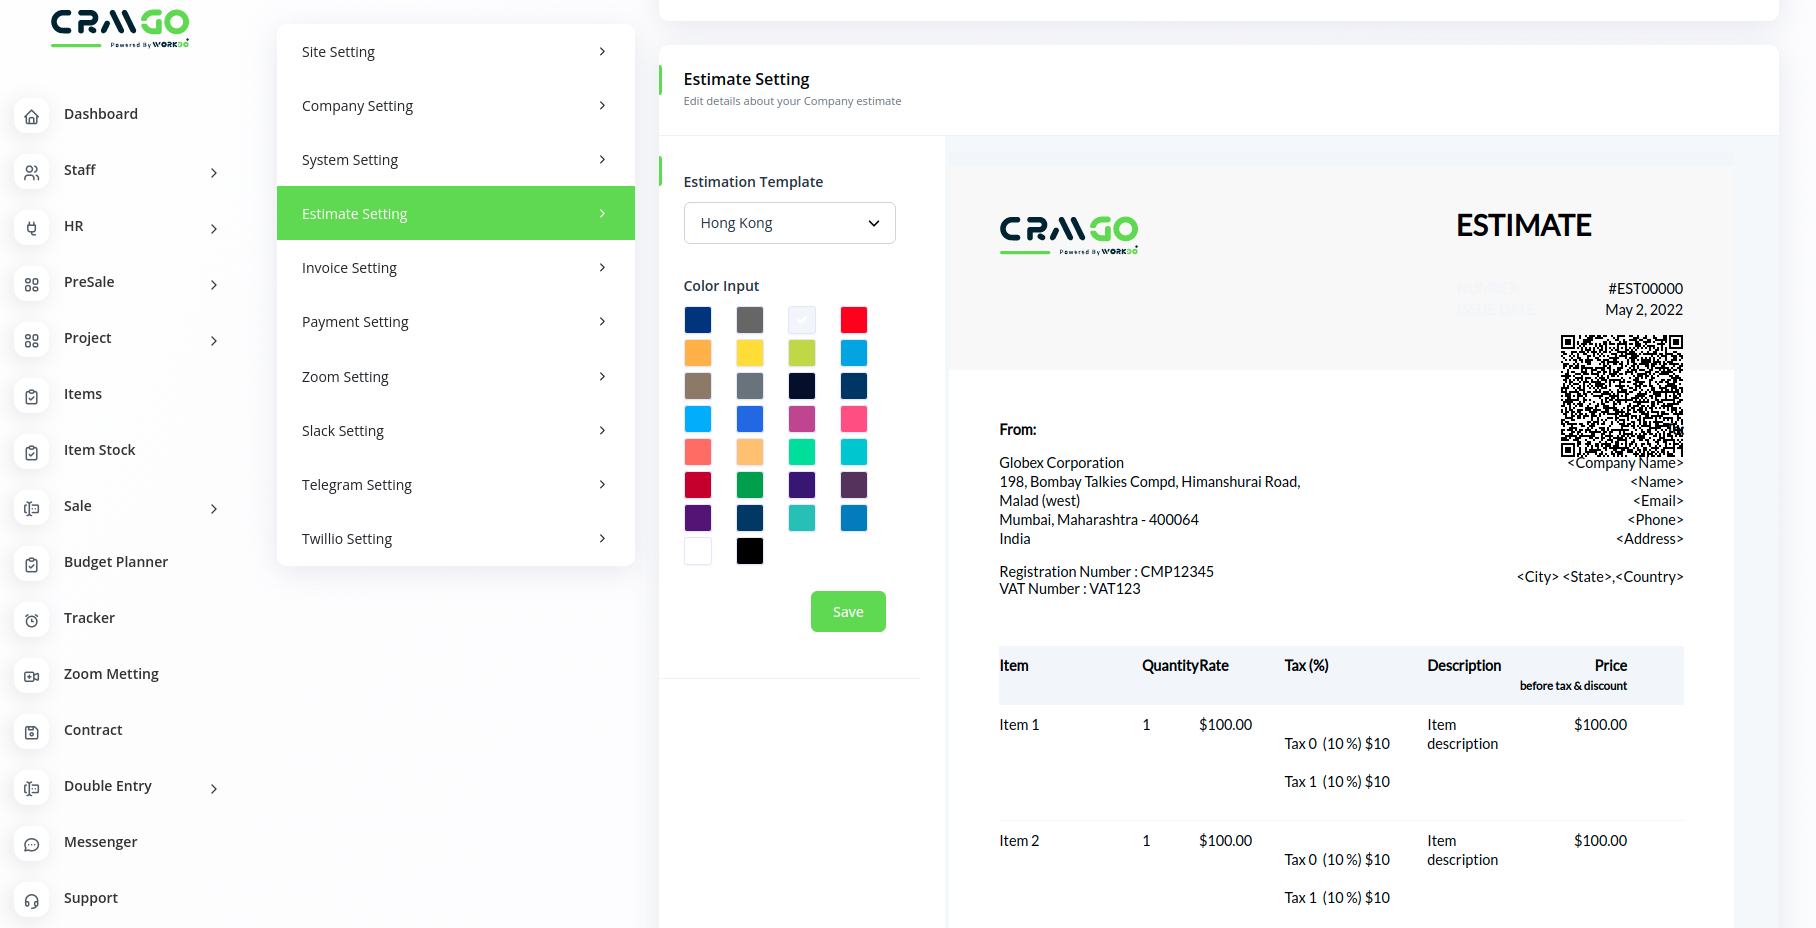Click the Item 1 row label
Screen dimensions: 1816x928
point(1019,725)
